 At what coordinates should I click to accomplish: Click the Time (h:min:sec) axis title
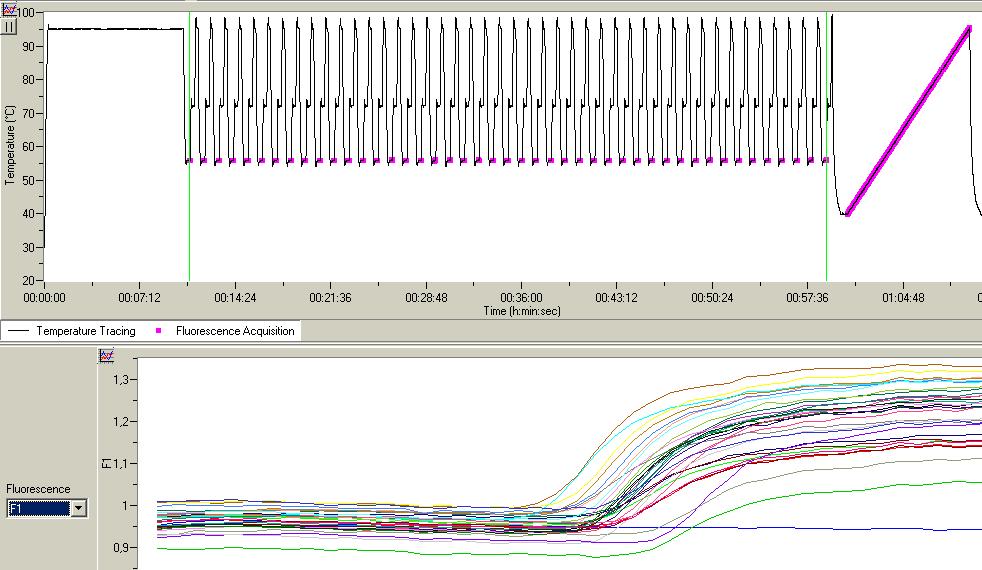(522, 311)
